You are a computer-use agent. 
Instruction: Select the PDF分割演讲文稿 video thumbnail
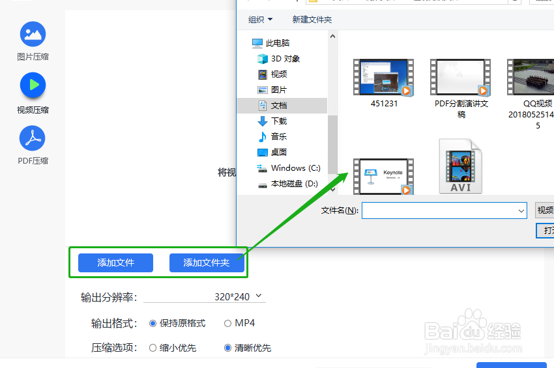pyautogui.click(x=460, y=77)
